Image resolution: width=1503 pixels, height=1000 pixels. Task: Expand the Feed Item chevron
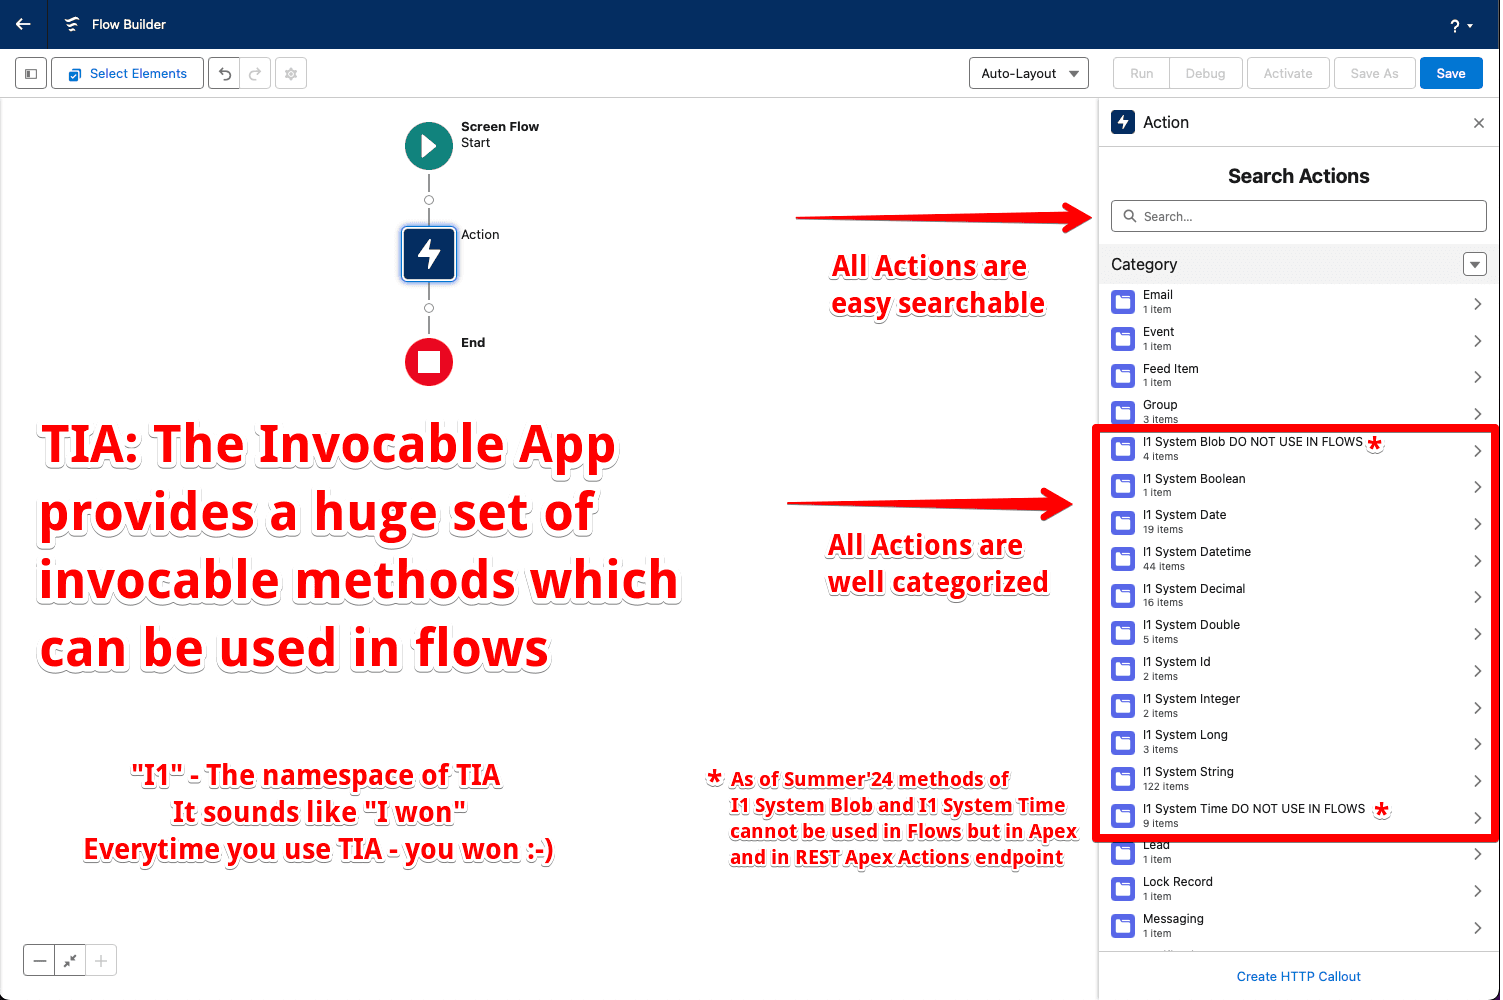tap(1477, 377)
